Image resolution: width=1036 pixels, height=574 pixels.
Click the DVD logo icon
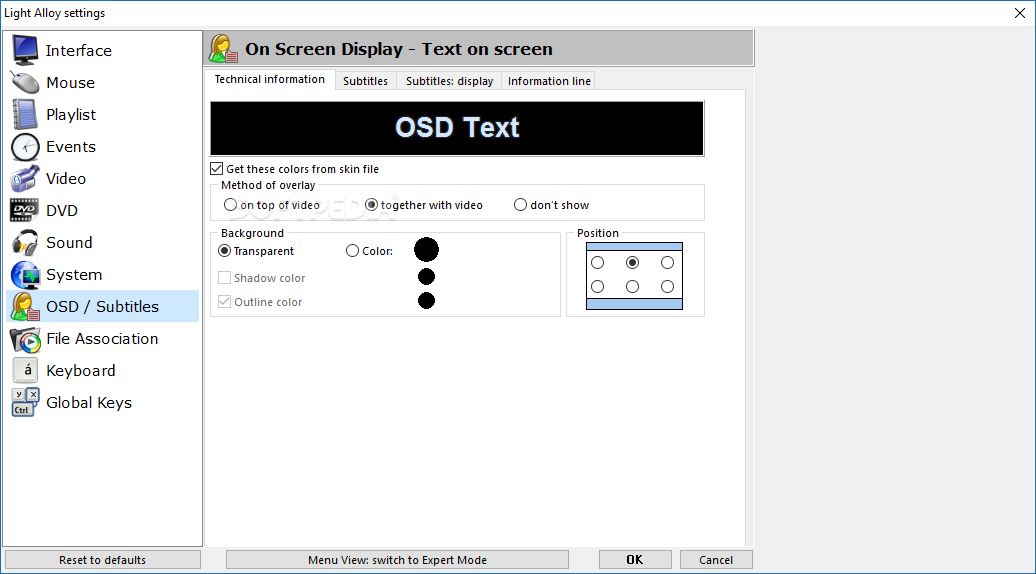(x=25, y=210)
